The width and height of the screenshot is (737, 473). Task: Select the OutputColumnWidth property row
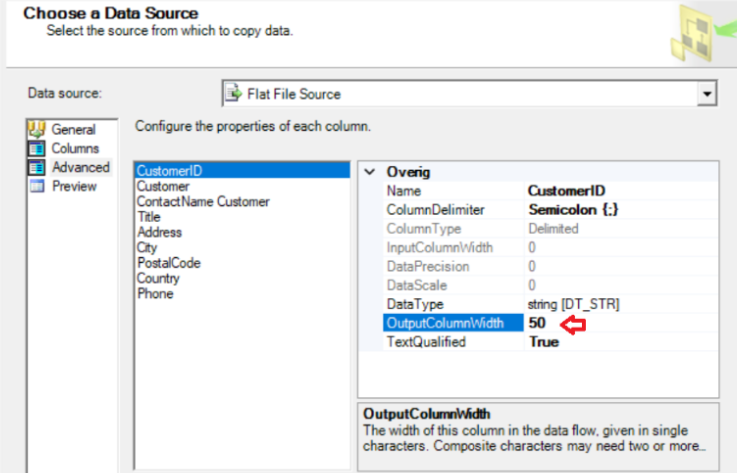click(x=550, y=323)
